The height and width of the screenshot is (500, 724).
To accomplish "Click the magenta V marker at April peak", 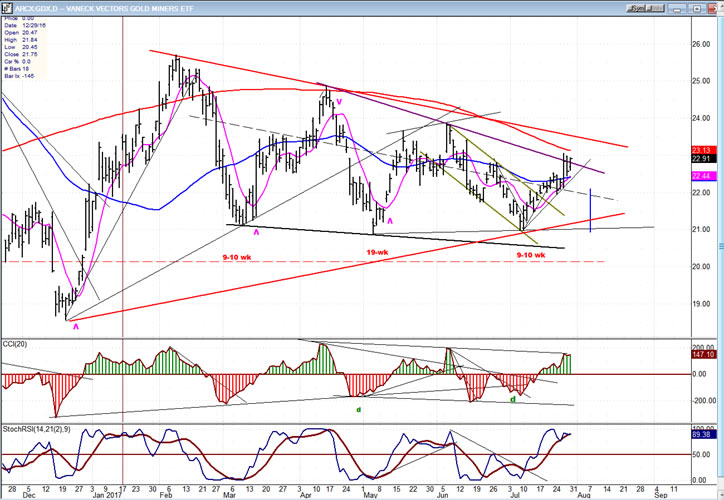I will [x=339, y=101].
